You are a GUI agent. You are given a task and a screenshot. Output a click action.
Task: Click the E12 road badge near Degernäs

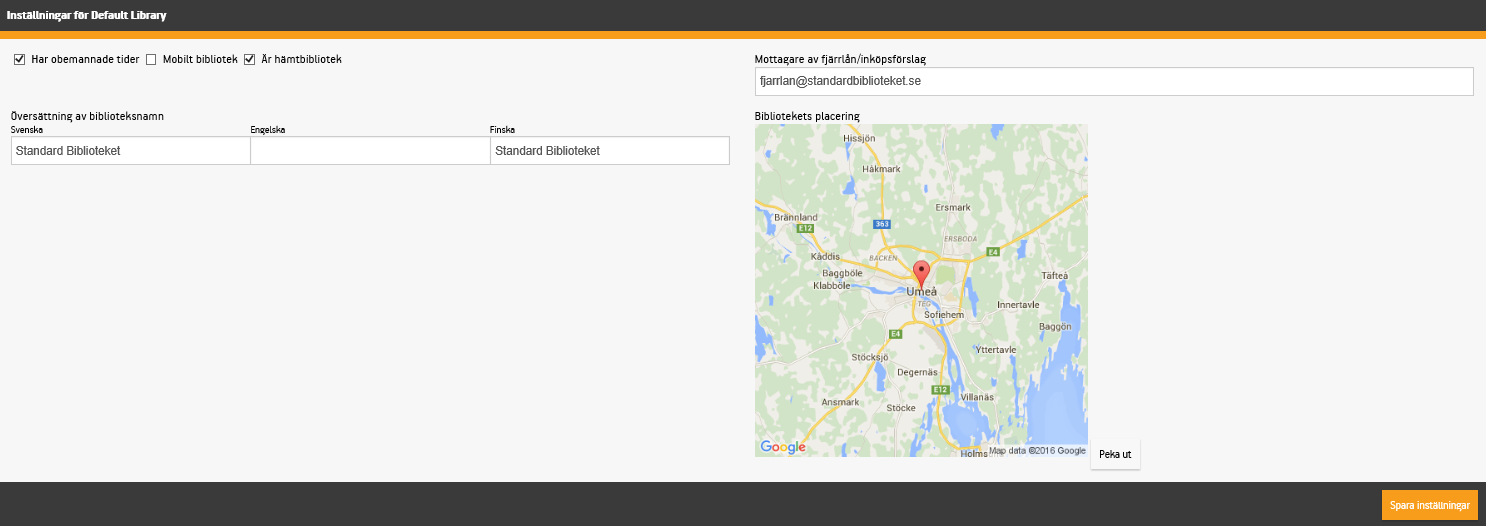point(939,389)
